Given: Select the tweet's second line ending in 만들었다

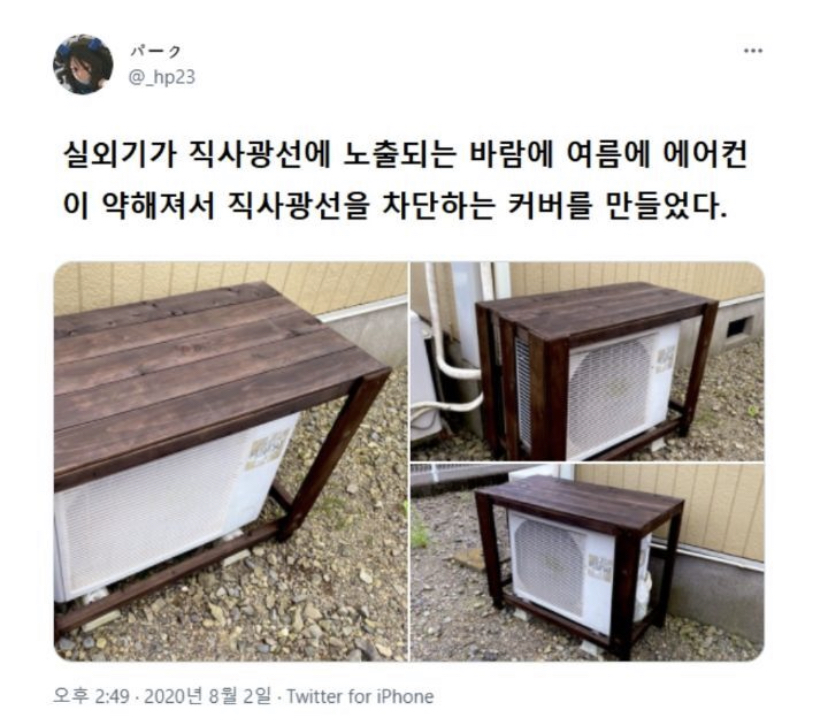Looking at the screenshot, I should (x=394, y=206).
